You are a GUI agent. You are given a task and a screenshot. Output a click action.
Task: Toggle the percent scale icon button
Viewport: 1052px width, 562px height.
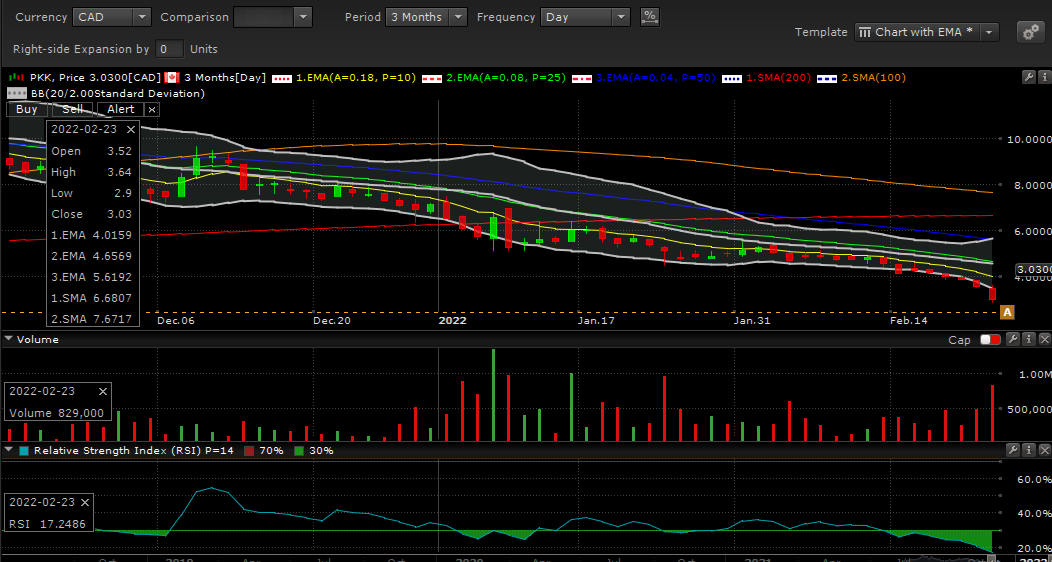tap(649, 17)
